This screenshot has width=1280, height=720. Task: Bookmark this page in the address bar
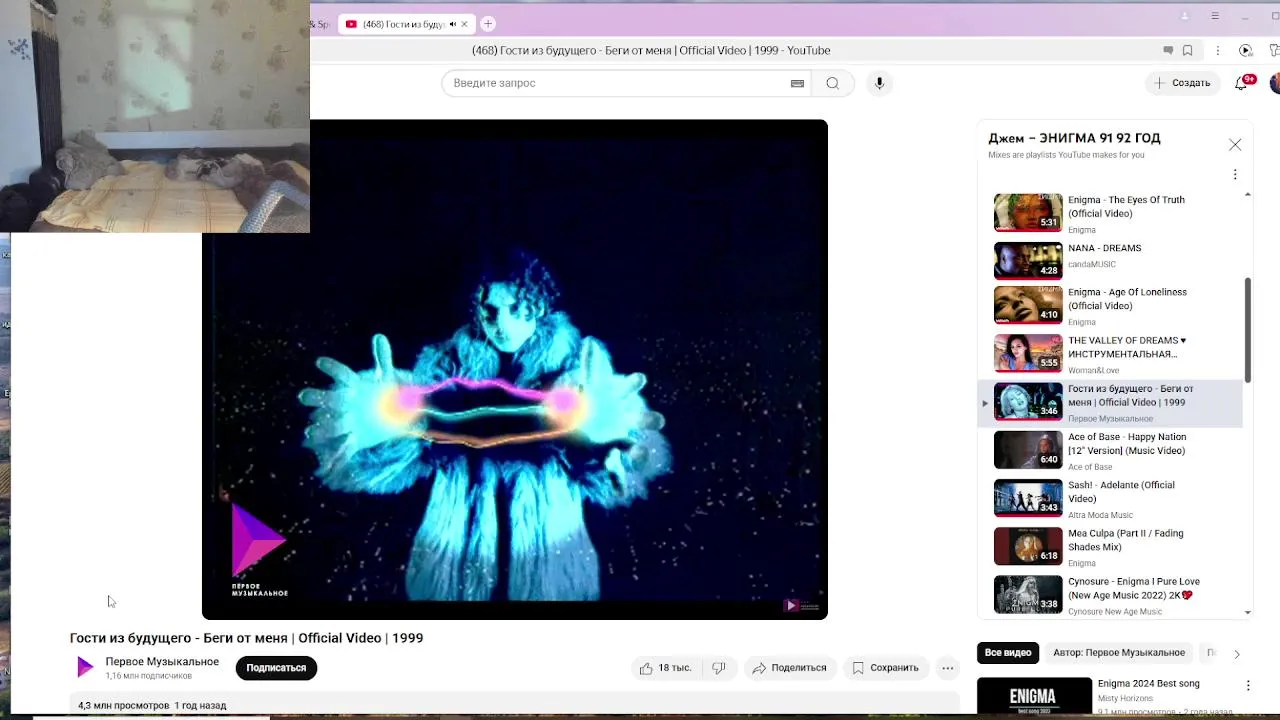coord(1188,50)
